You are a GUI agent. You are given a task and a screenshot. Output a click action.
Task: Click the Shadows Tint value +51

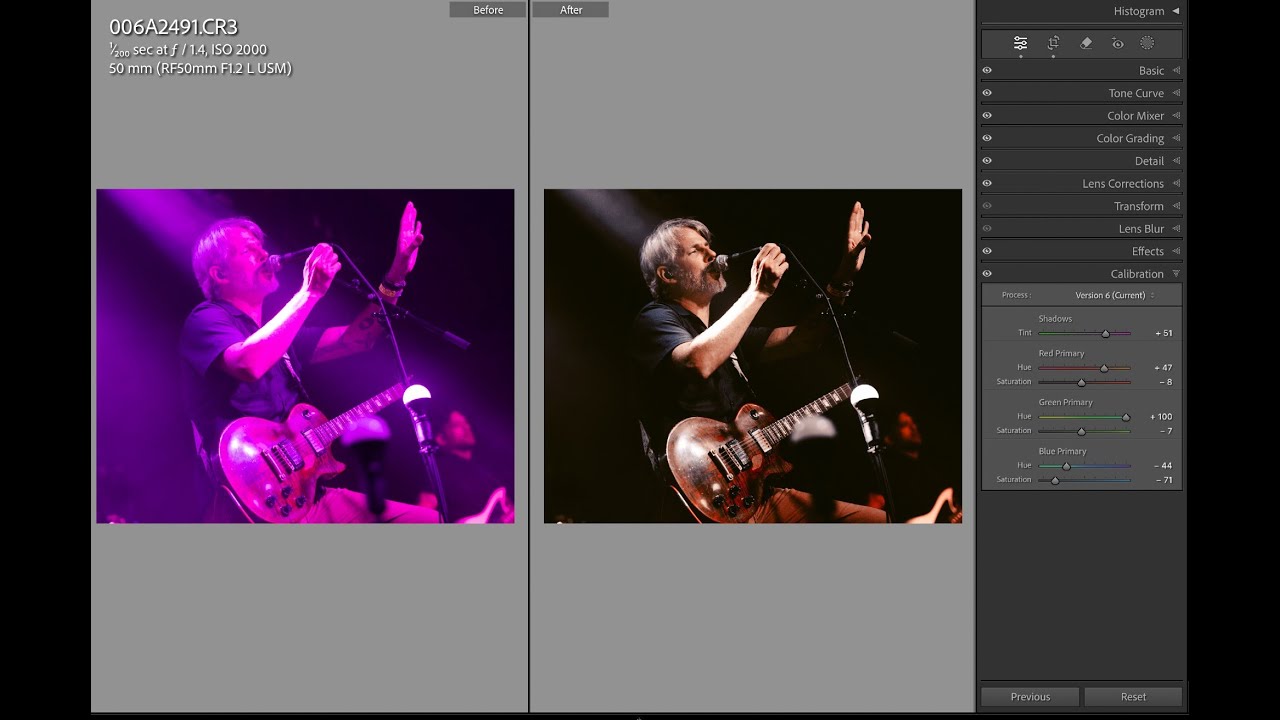coord(1163,333)
